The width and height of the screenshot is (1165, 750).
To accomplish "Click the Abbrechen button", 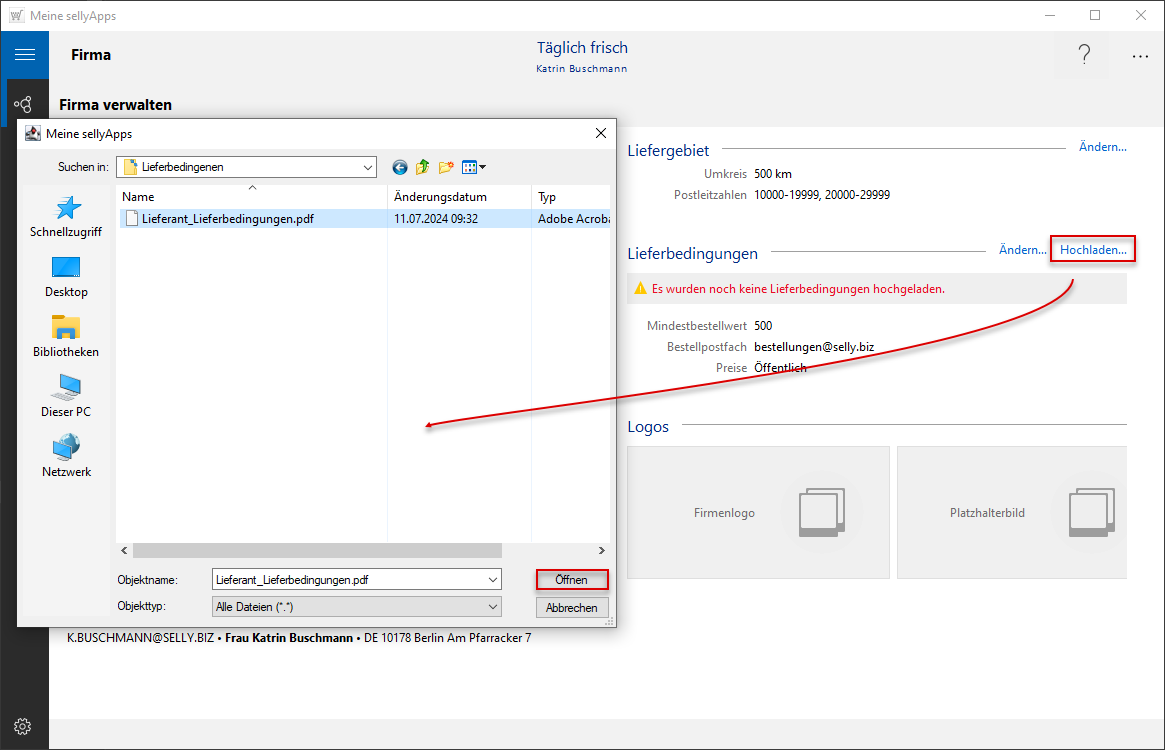I will tap(572, 607).
